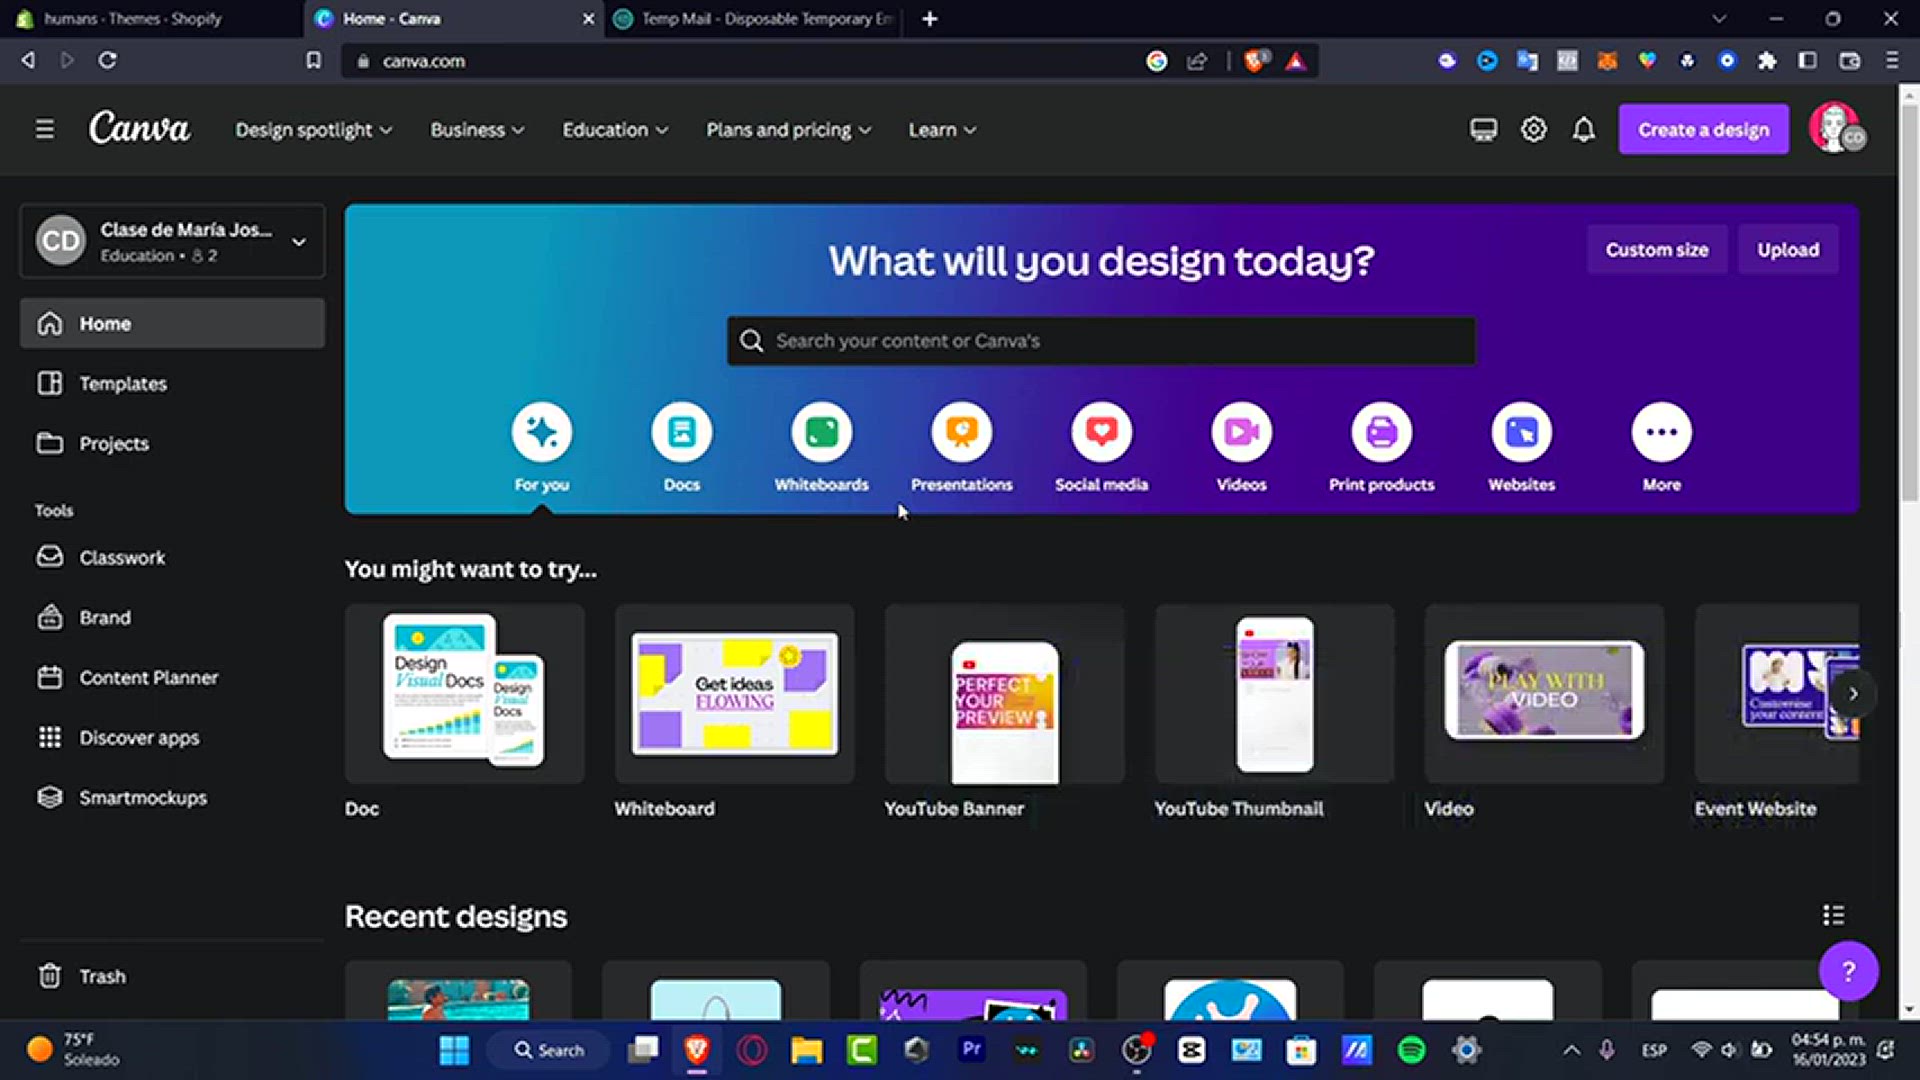The width and height of the screenshot is (1920, 1080).
Task: Select the Videos category icon
Action: click(x=1242, y=432)
